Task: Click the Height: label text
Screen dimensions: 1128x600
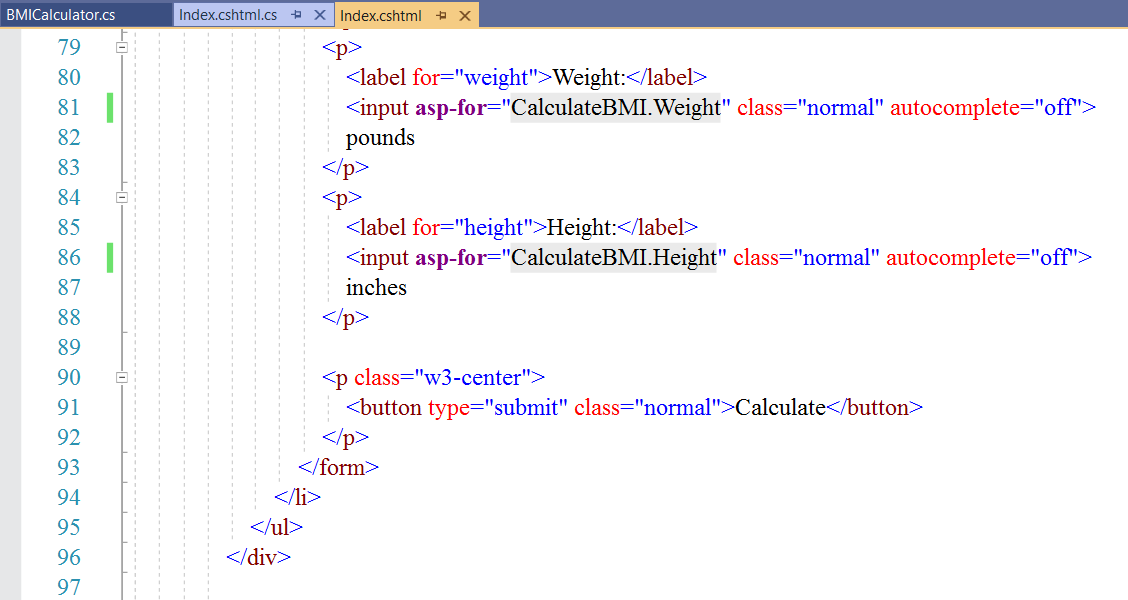Action: [582, 227]
